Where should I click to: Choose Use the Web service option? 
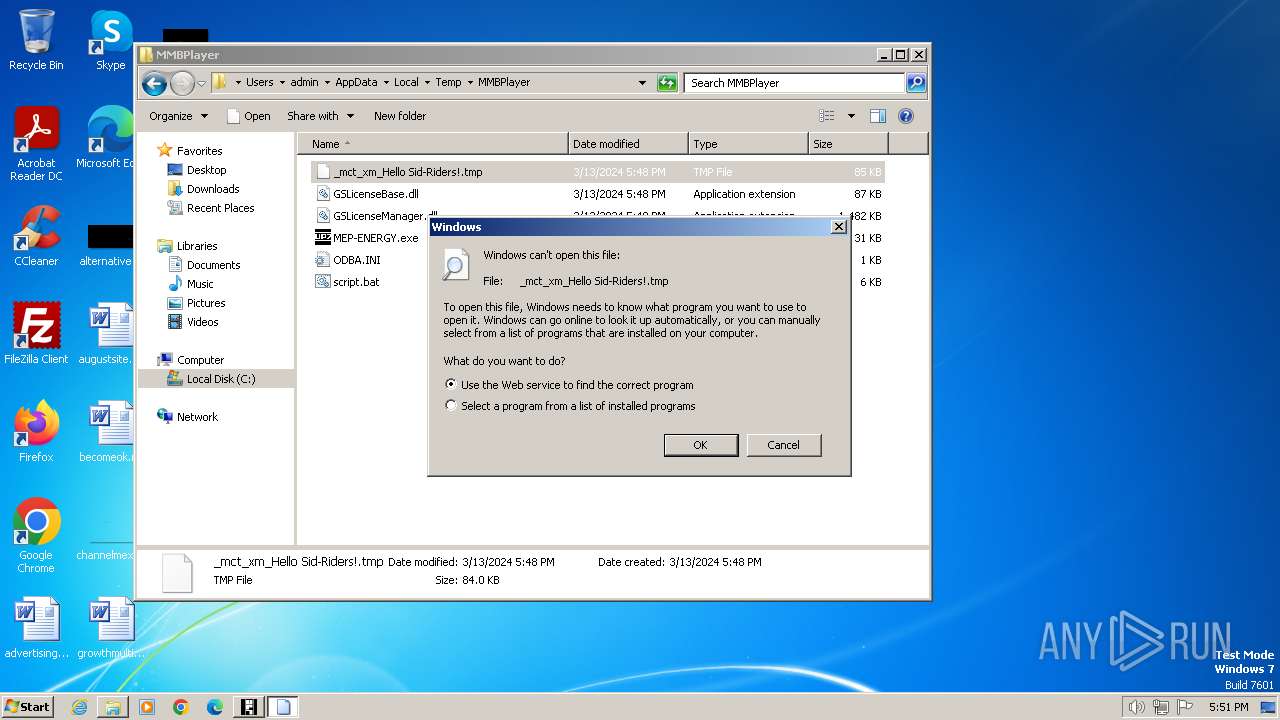568,385
